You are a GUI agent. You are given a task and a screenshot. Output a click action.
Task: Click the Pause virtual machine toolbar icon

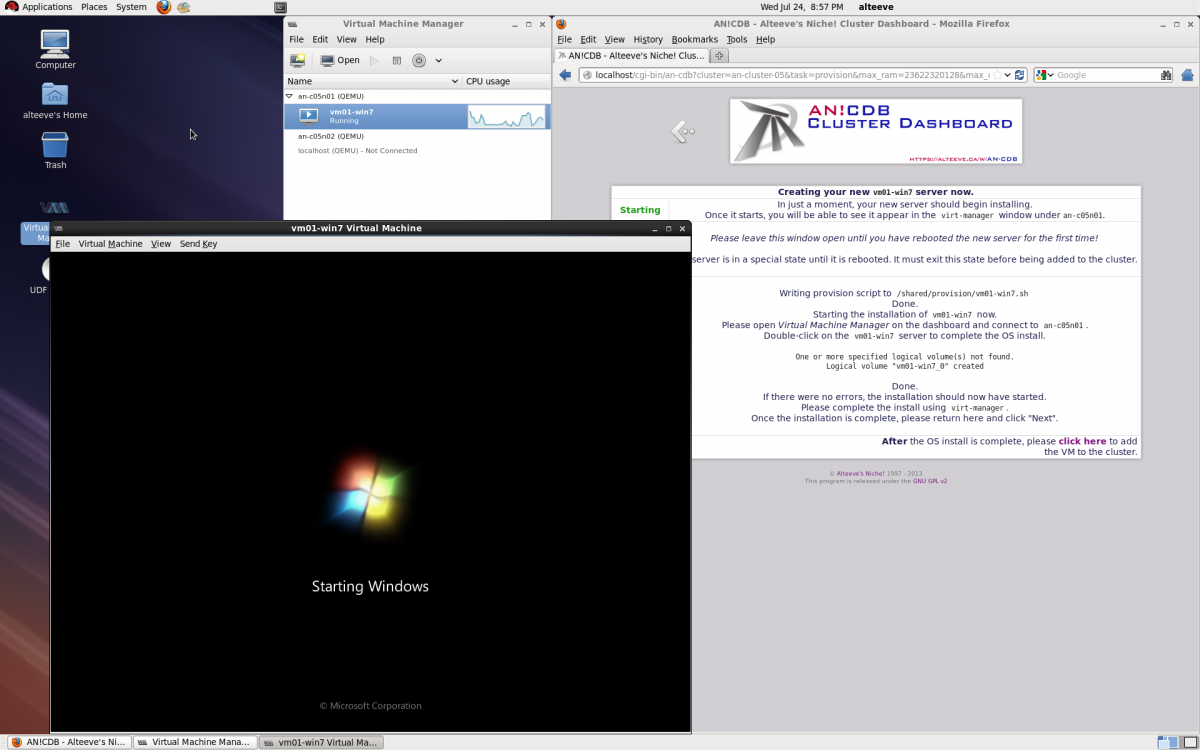tap(397, 60)
